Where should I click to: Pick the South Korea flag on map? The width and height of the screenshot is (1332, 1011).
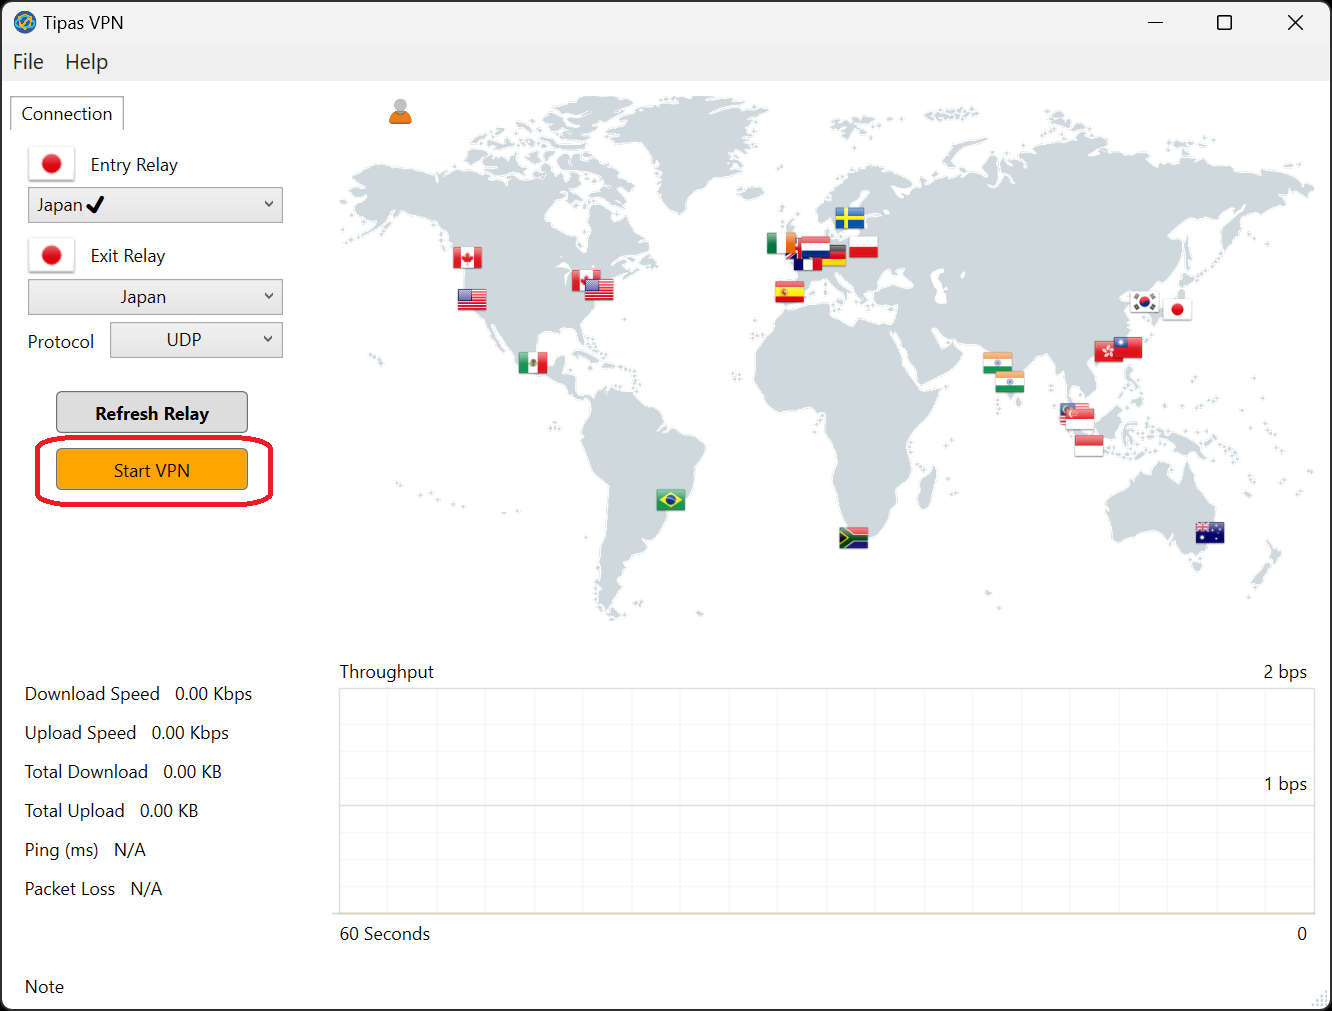pos(1145,302)
